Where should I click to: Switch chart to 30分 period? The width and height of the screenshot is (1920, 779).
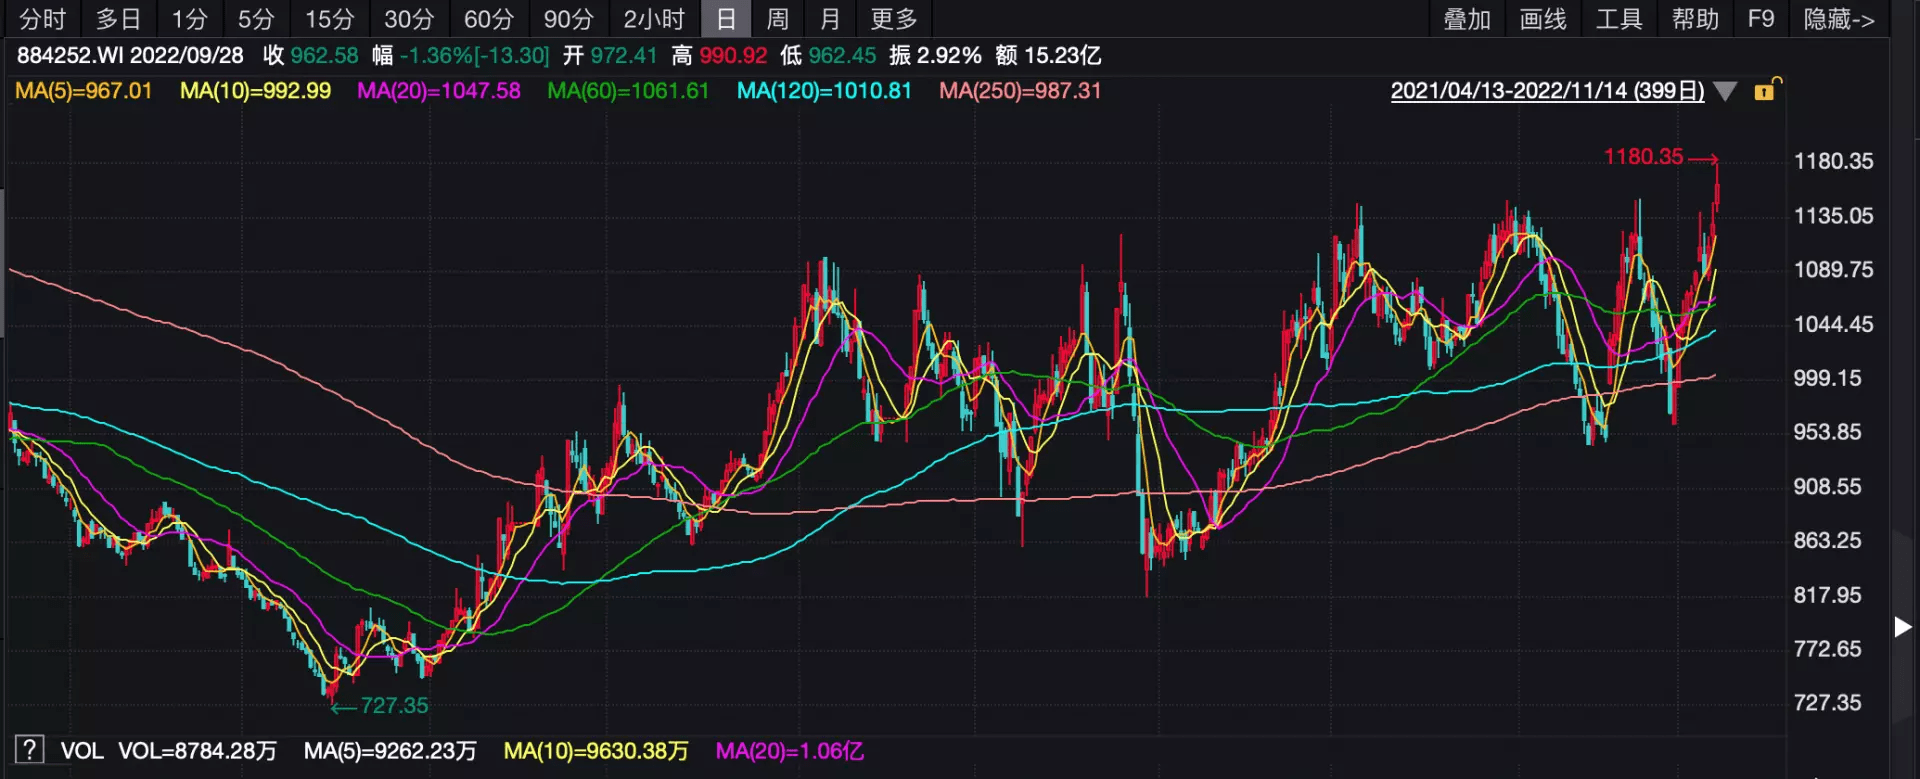coord(409,19)
